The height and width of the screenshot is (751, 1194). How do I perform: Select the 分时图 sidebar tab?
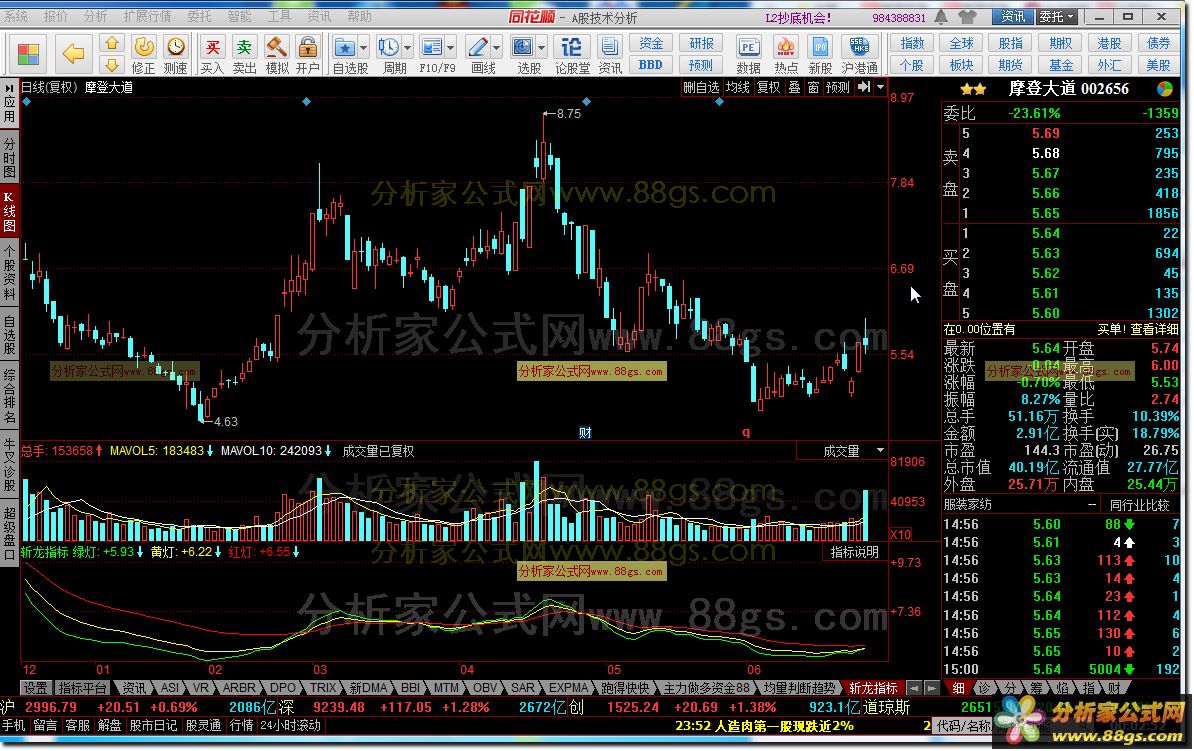9,158
